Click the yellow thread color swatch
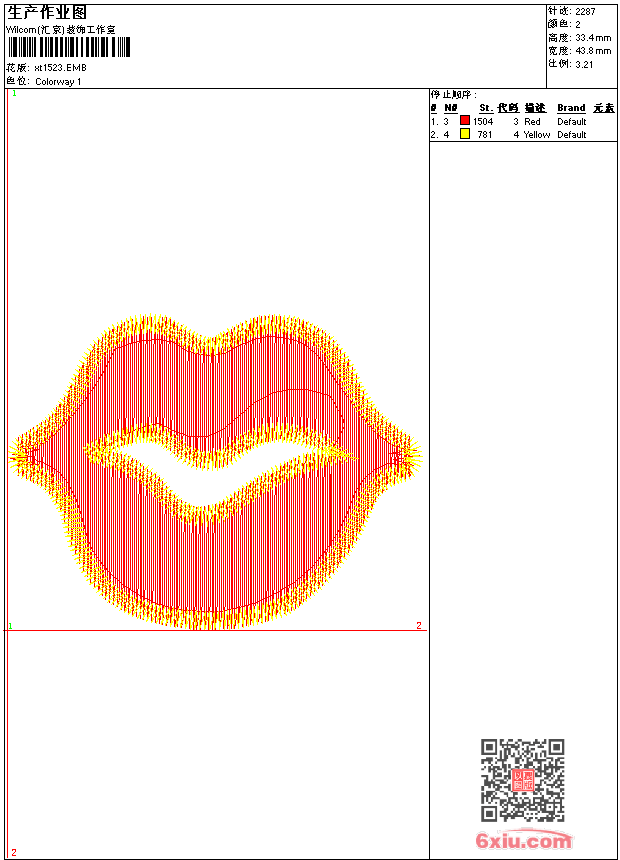The height and width of the screenshot is (860, 620). coord(465,134)
